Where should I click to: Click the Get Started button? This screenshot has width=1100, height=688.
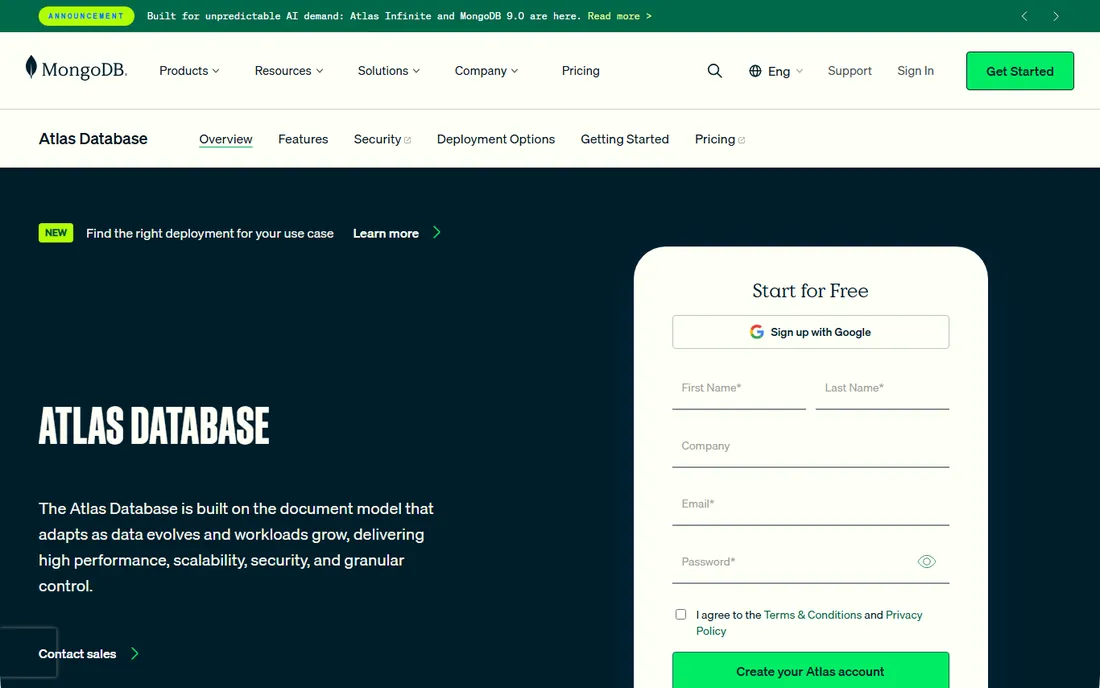1019,71
